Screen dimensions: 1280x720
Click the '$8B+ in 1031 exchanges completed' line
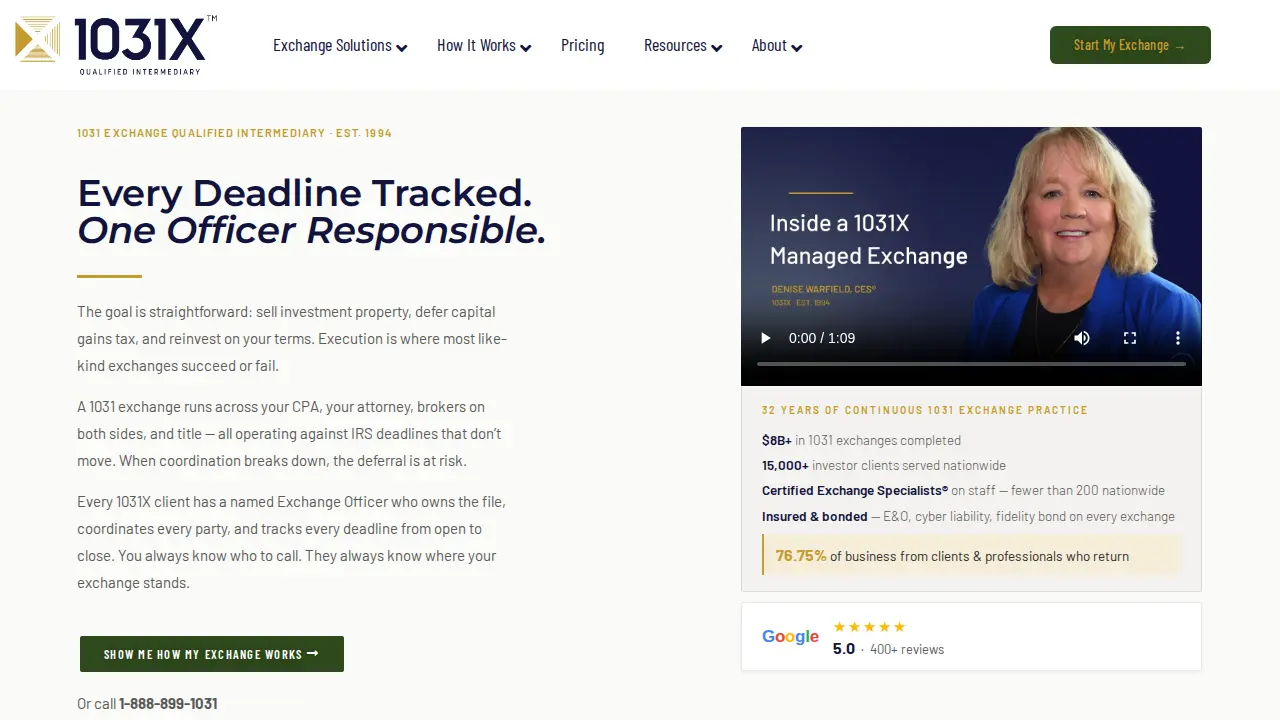(861, 440)
